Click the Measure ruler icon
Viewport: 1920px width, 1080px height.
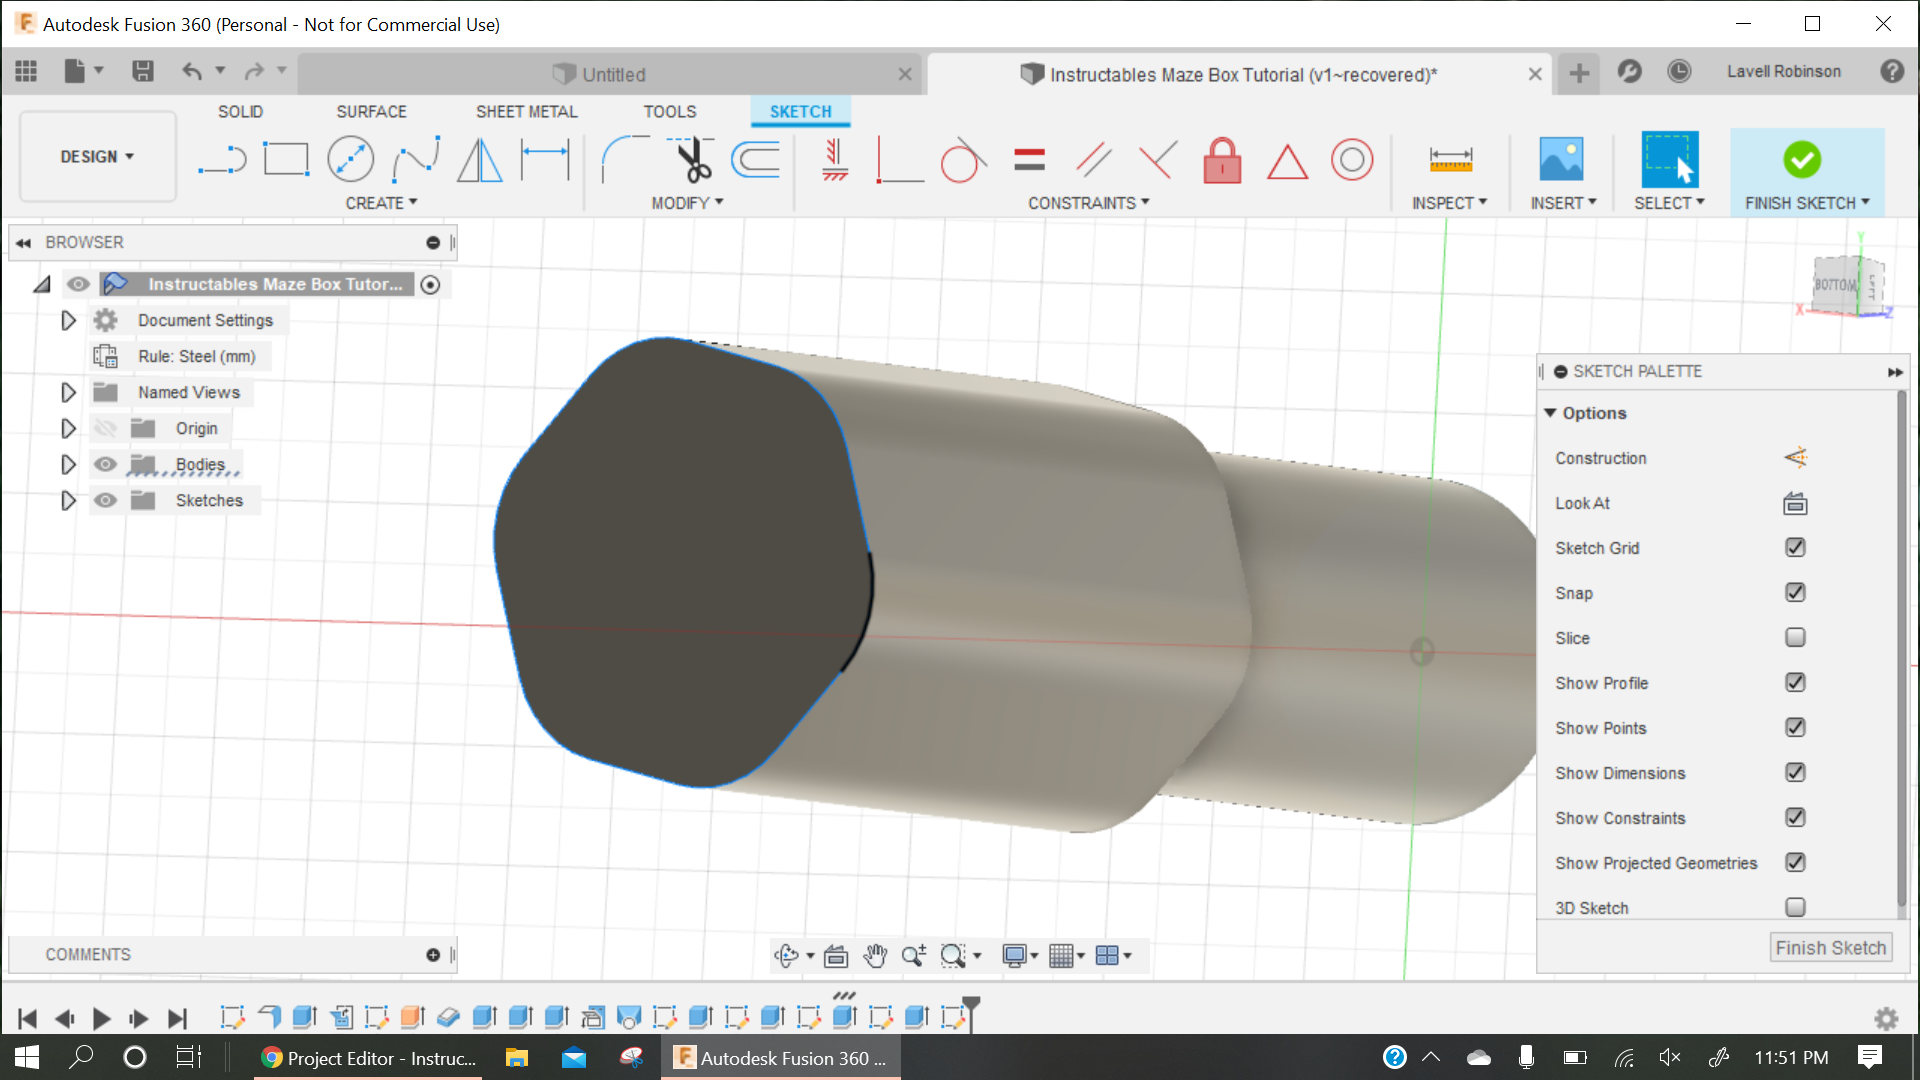click(1450, 159)
